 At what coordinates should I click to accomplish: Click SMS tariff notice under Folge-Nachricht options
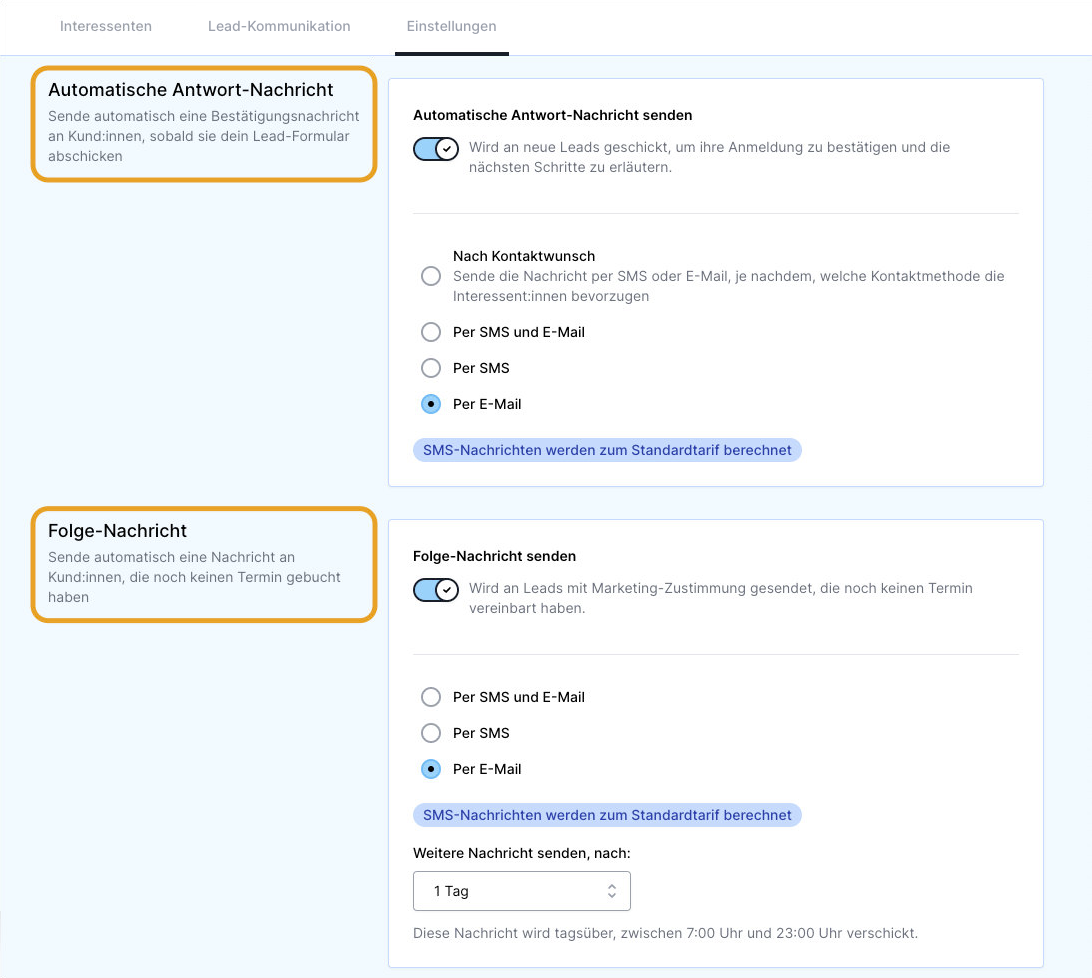coord(607,815)
